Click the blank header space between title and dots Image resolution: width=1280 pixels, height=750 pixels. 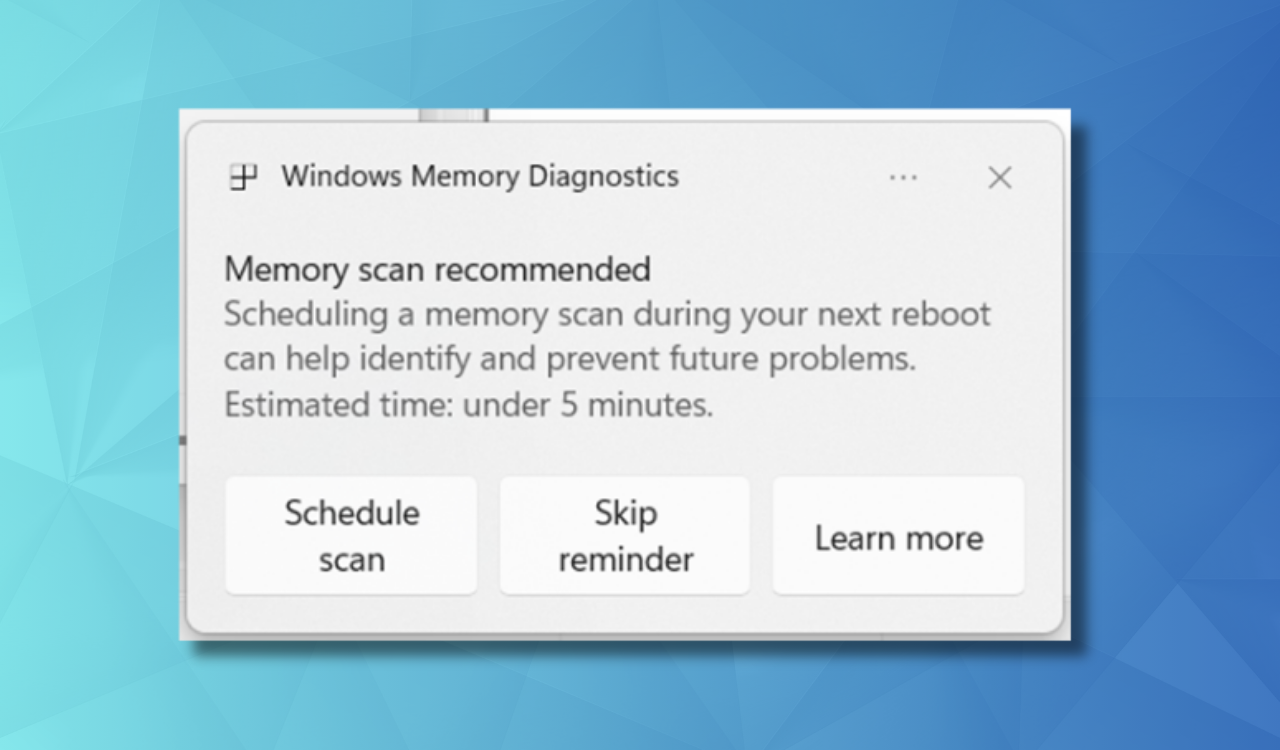pyautogui.click(x=780, y=178)
